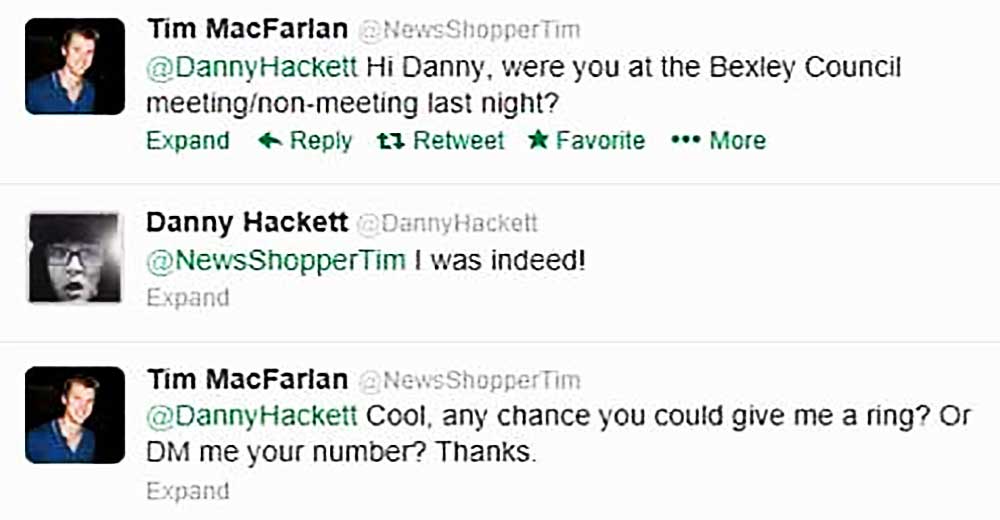
Task: Expand Danny Hackett's reply tweet
Action: coord(187,298)
